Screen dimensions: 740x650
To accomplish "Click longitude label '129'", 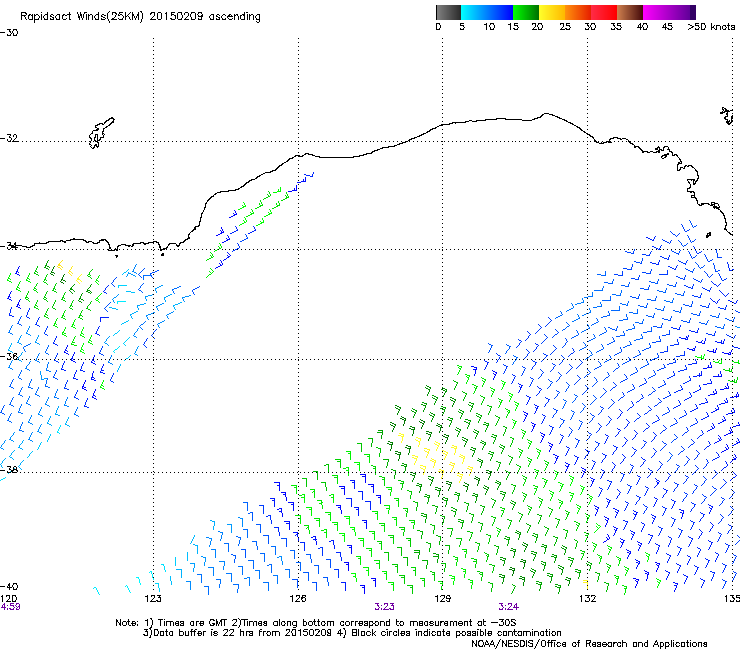I will (x=443, y=599).
